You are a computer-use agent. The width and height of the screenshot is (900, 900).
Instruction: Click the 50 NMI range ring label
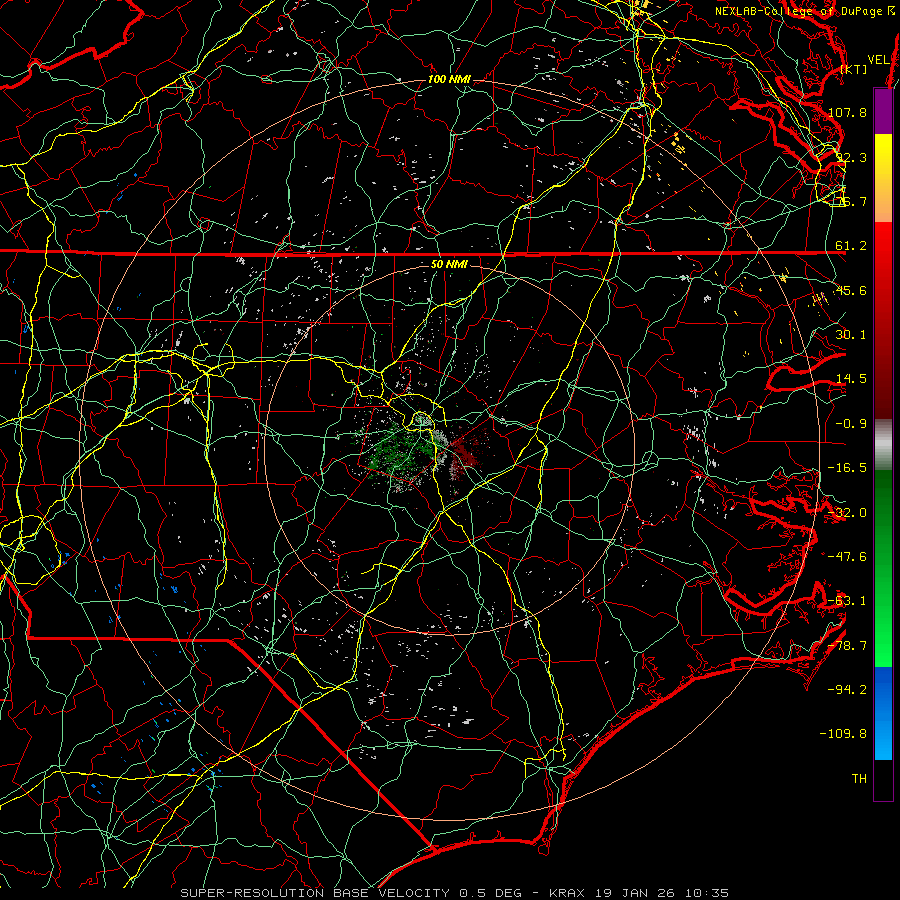pos(449,264)
